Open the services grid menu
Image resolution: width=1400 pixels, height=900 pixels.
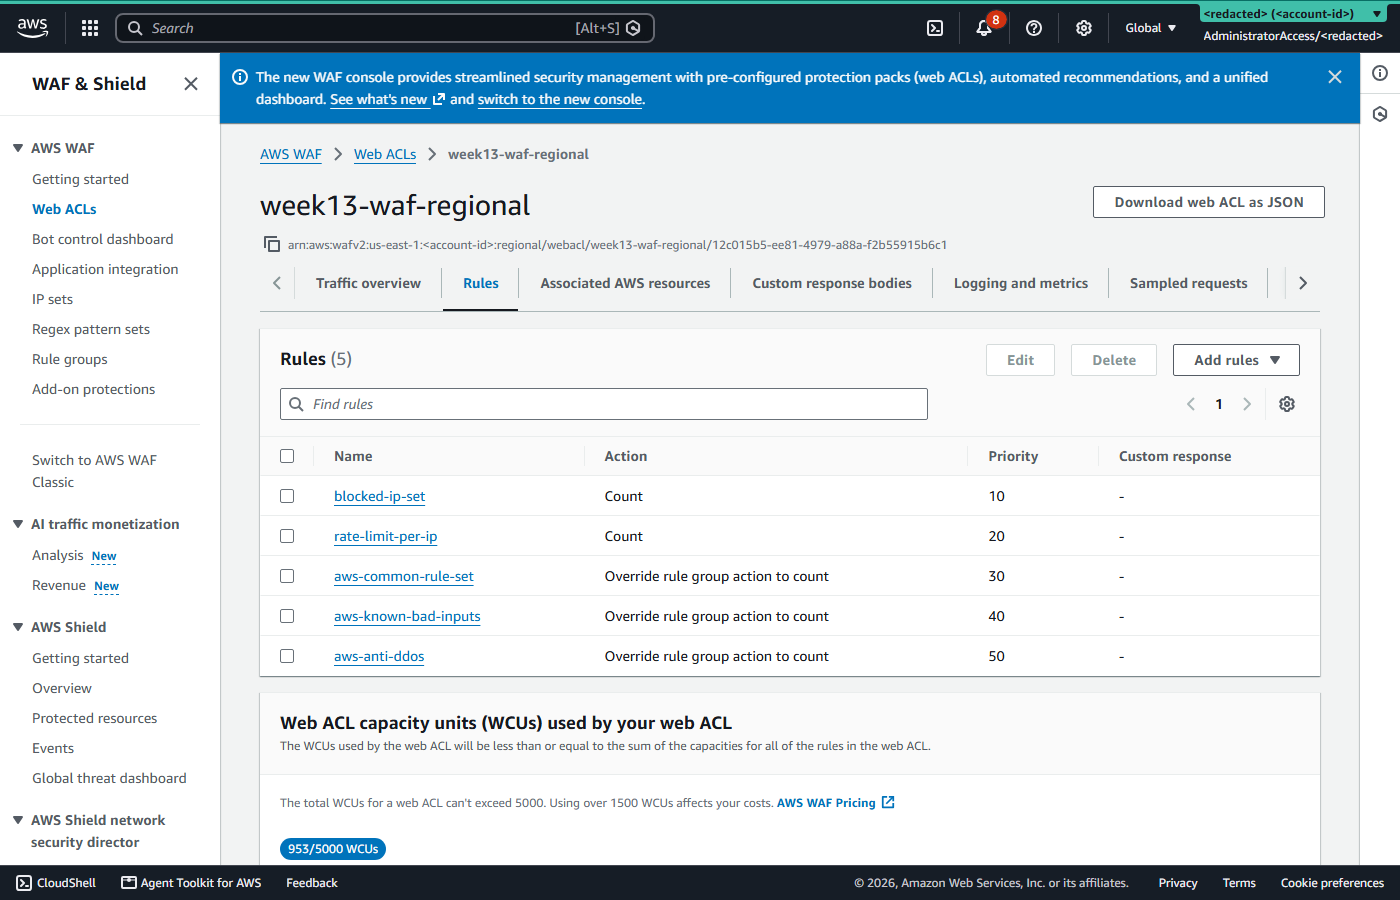(90, 28)
